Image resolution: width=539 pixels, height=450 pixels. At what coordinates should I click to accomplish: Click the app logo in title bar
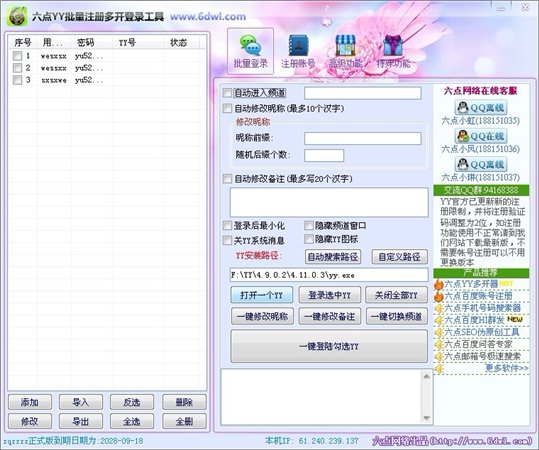pyautogui.click(x=17, y=16)
